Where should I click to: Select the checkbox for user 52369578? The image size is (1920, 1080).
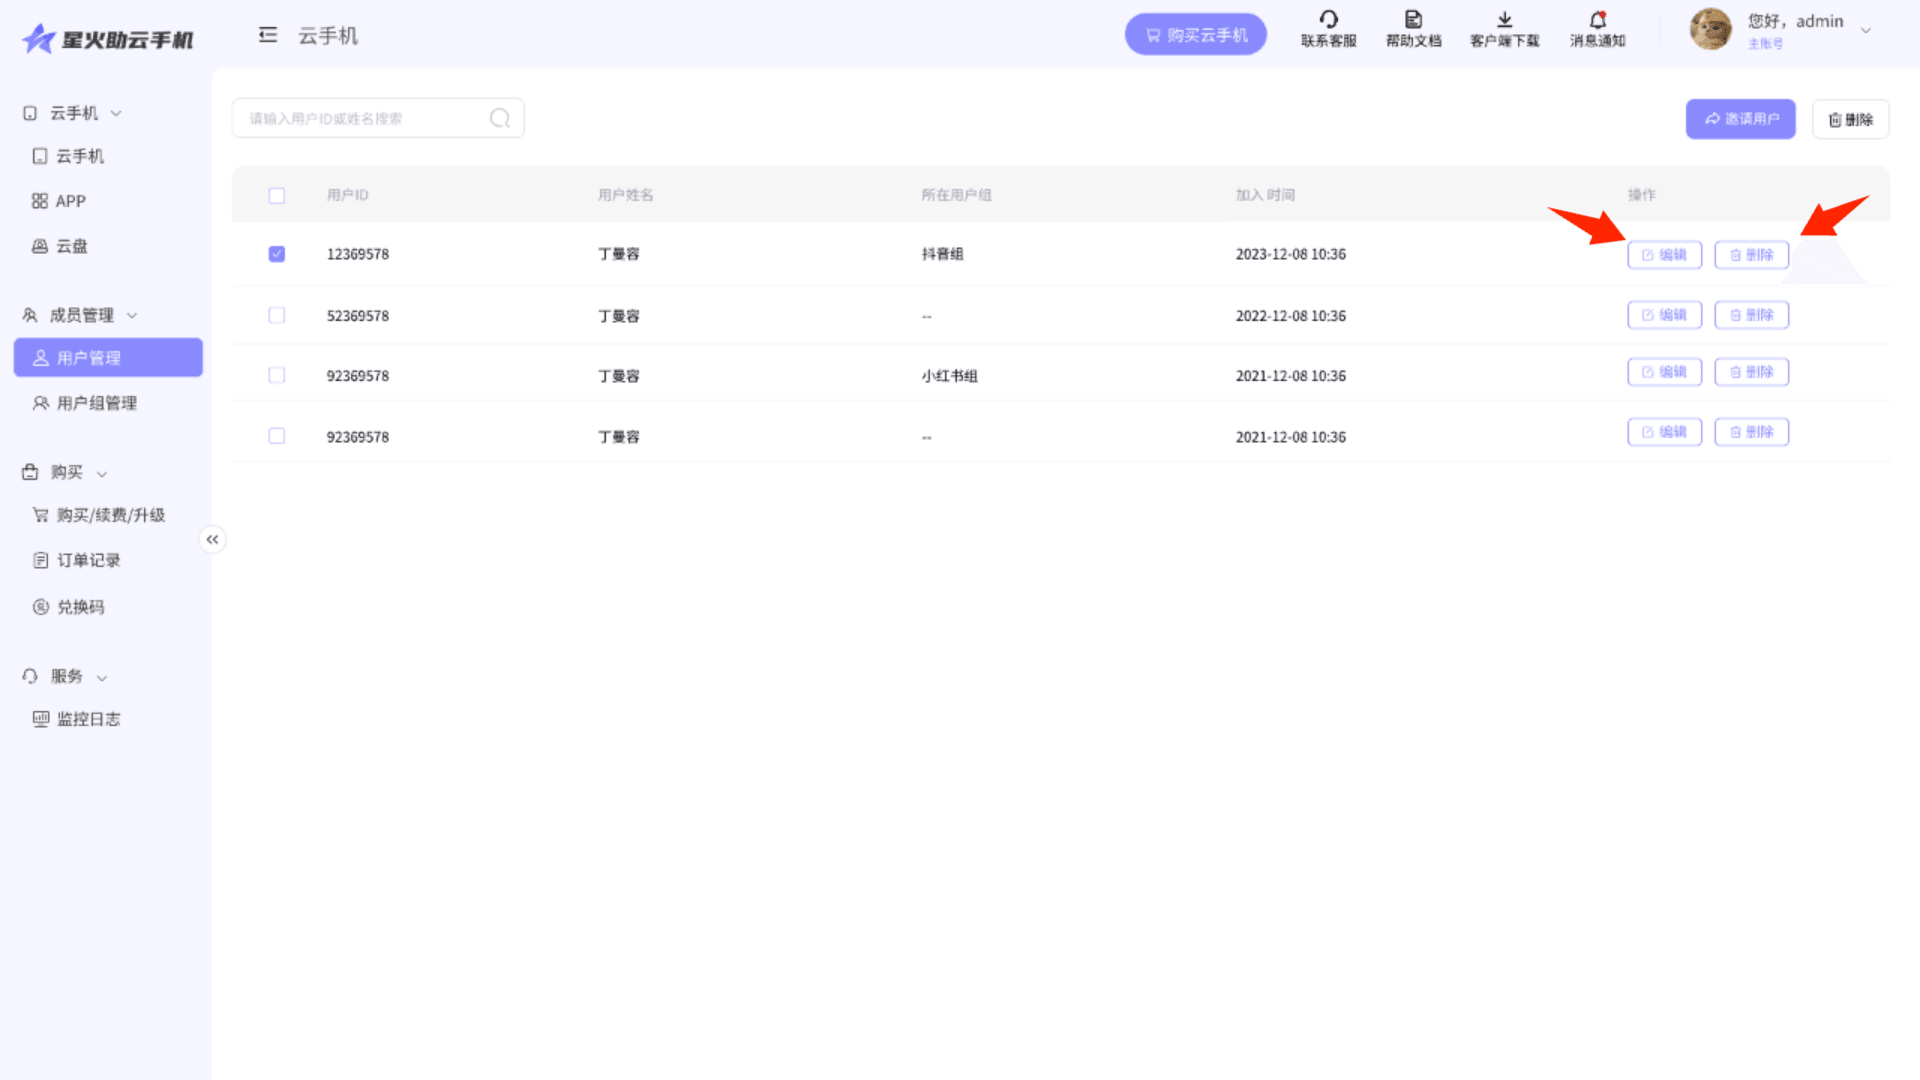coord(277,316)
